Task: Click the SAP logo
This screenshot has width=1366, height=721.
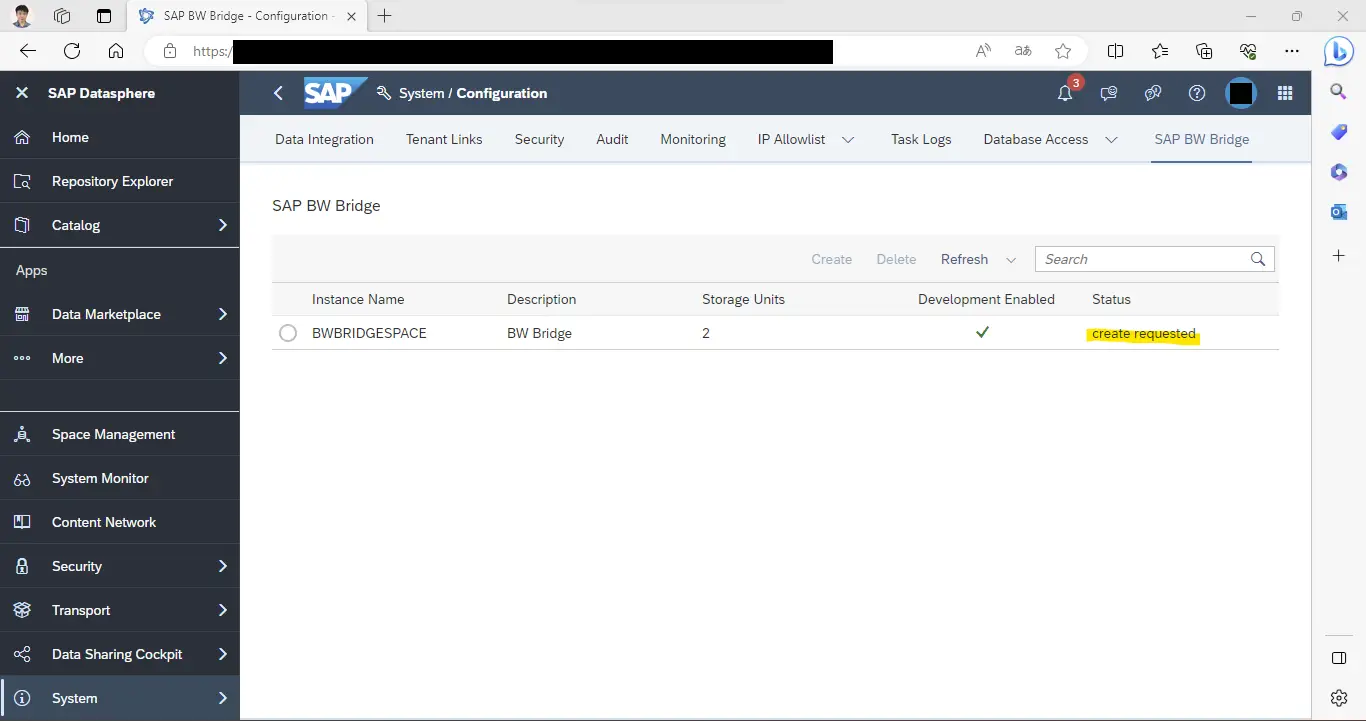Action: (x=335, y=92)
